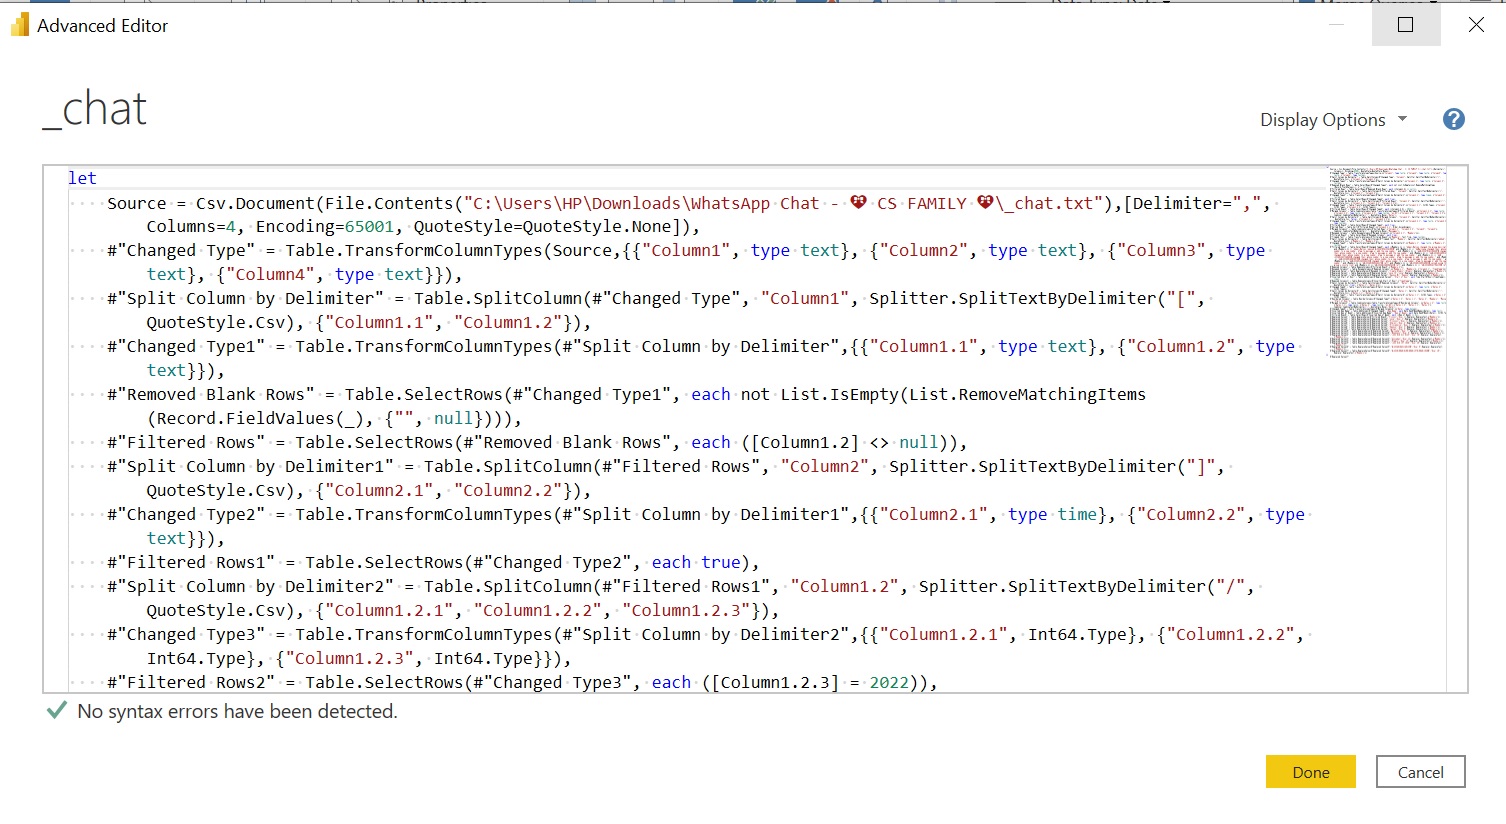This screenshot has width=1506, height=824.
Task: Click the heart emoji after FAMILY
Action: (x=985, y=203)
